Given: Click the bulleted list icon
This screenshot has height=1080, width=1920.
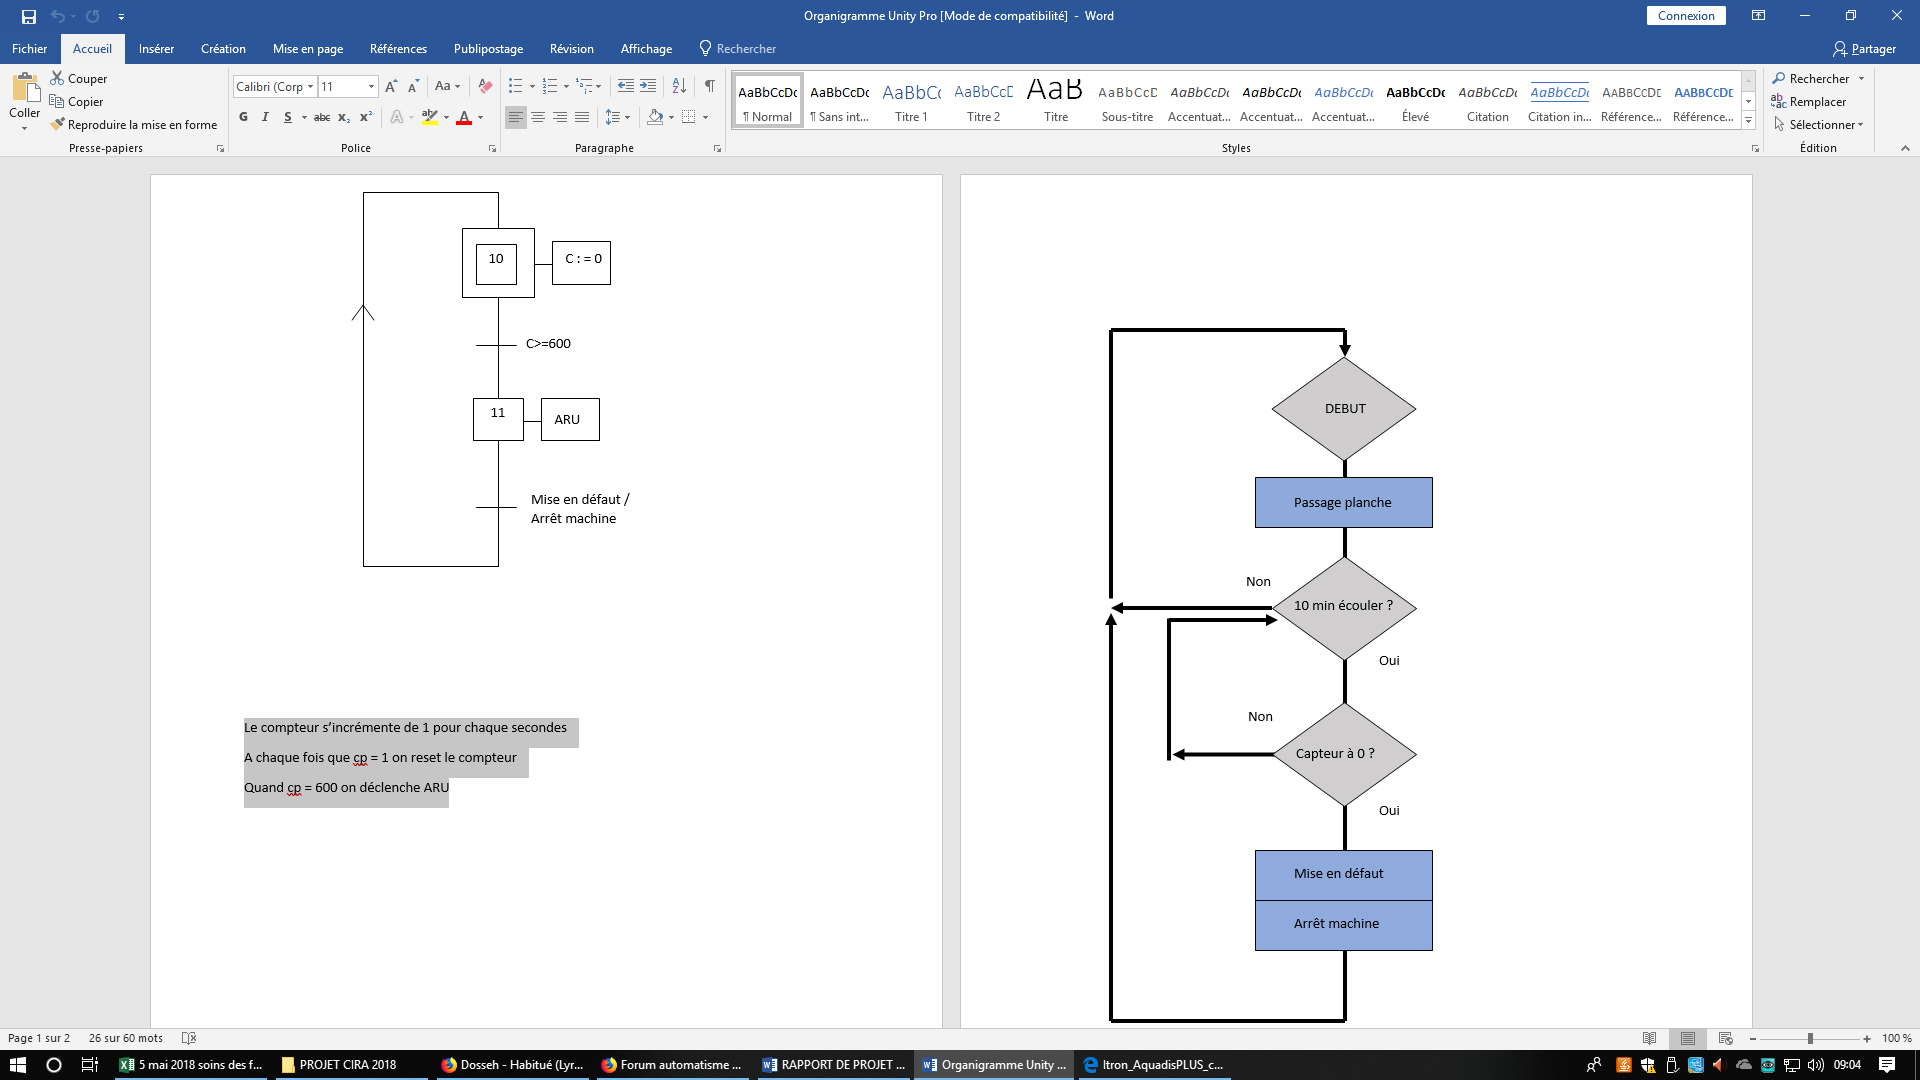Looking at the screenshot, I should point(515,86).
